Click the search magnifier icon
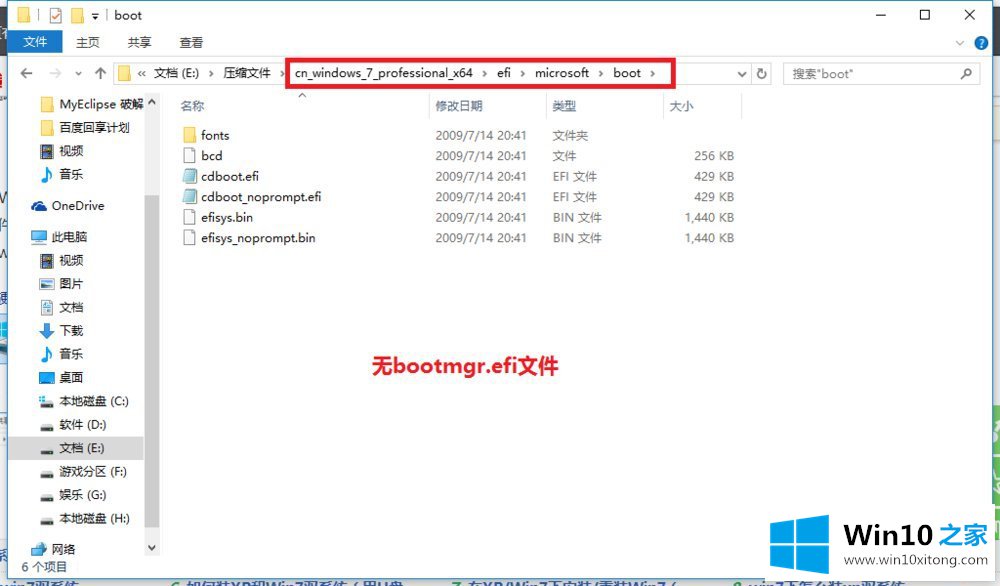This screenshot has height=586, width=1000. pyautogui.click(x=966, y=74)
